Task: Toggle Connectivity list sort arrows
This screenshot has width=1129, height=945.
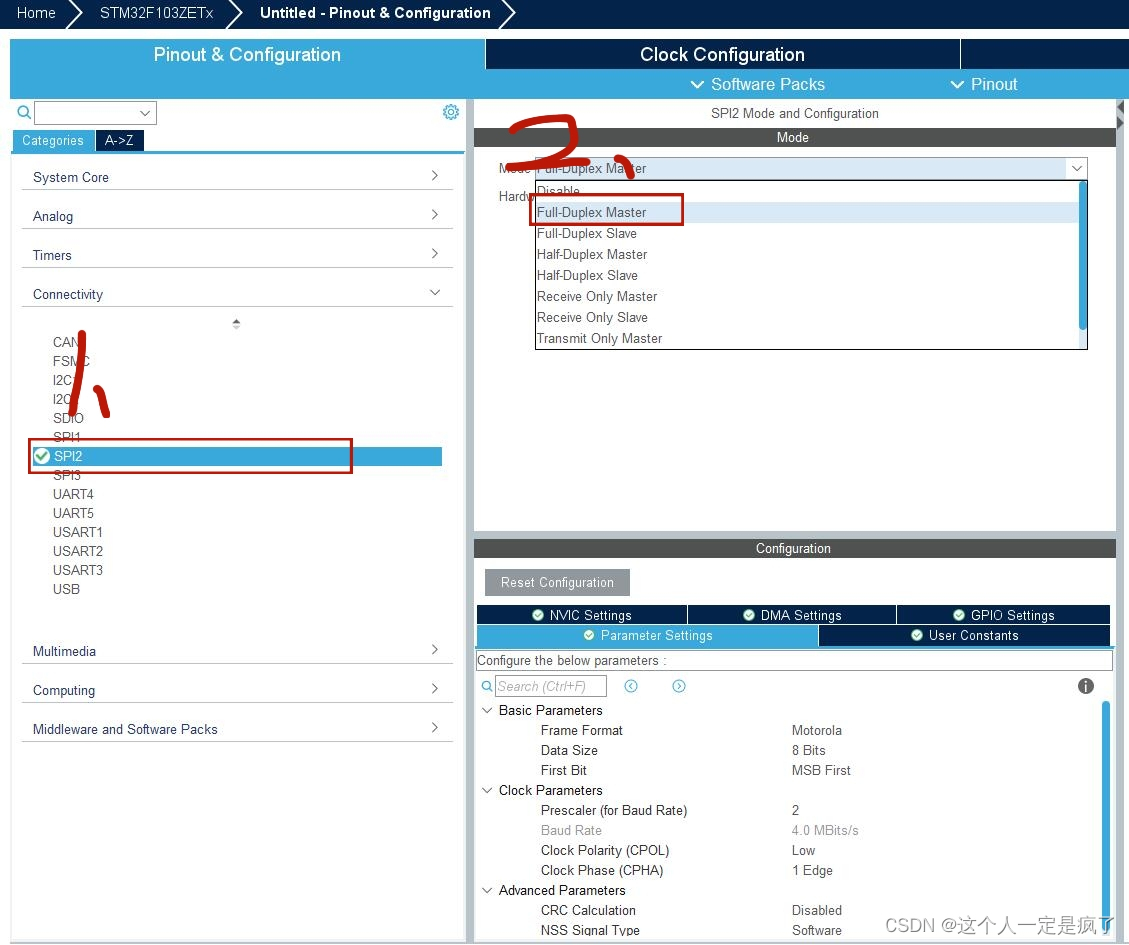Action: [236, 324]
